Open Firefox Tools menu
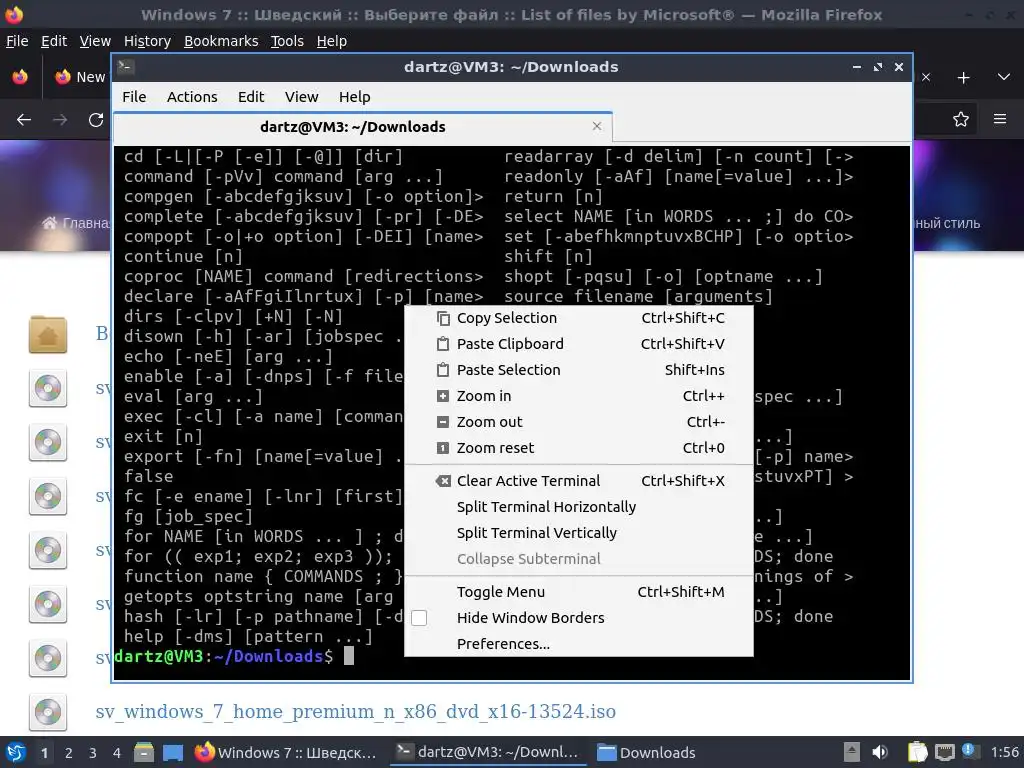Viewport: 1024px width, 768px height. point(287,41)
